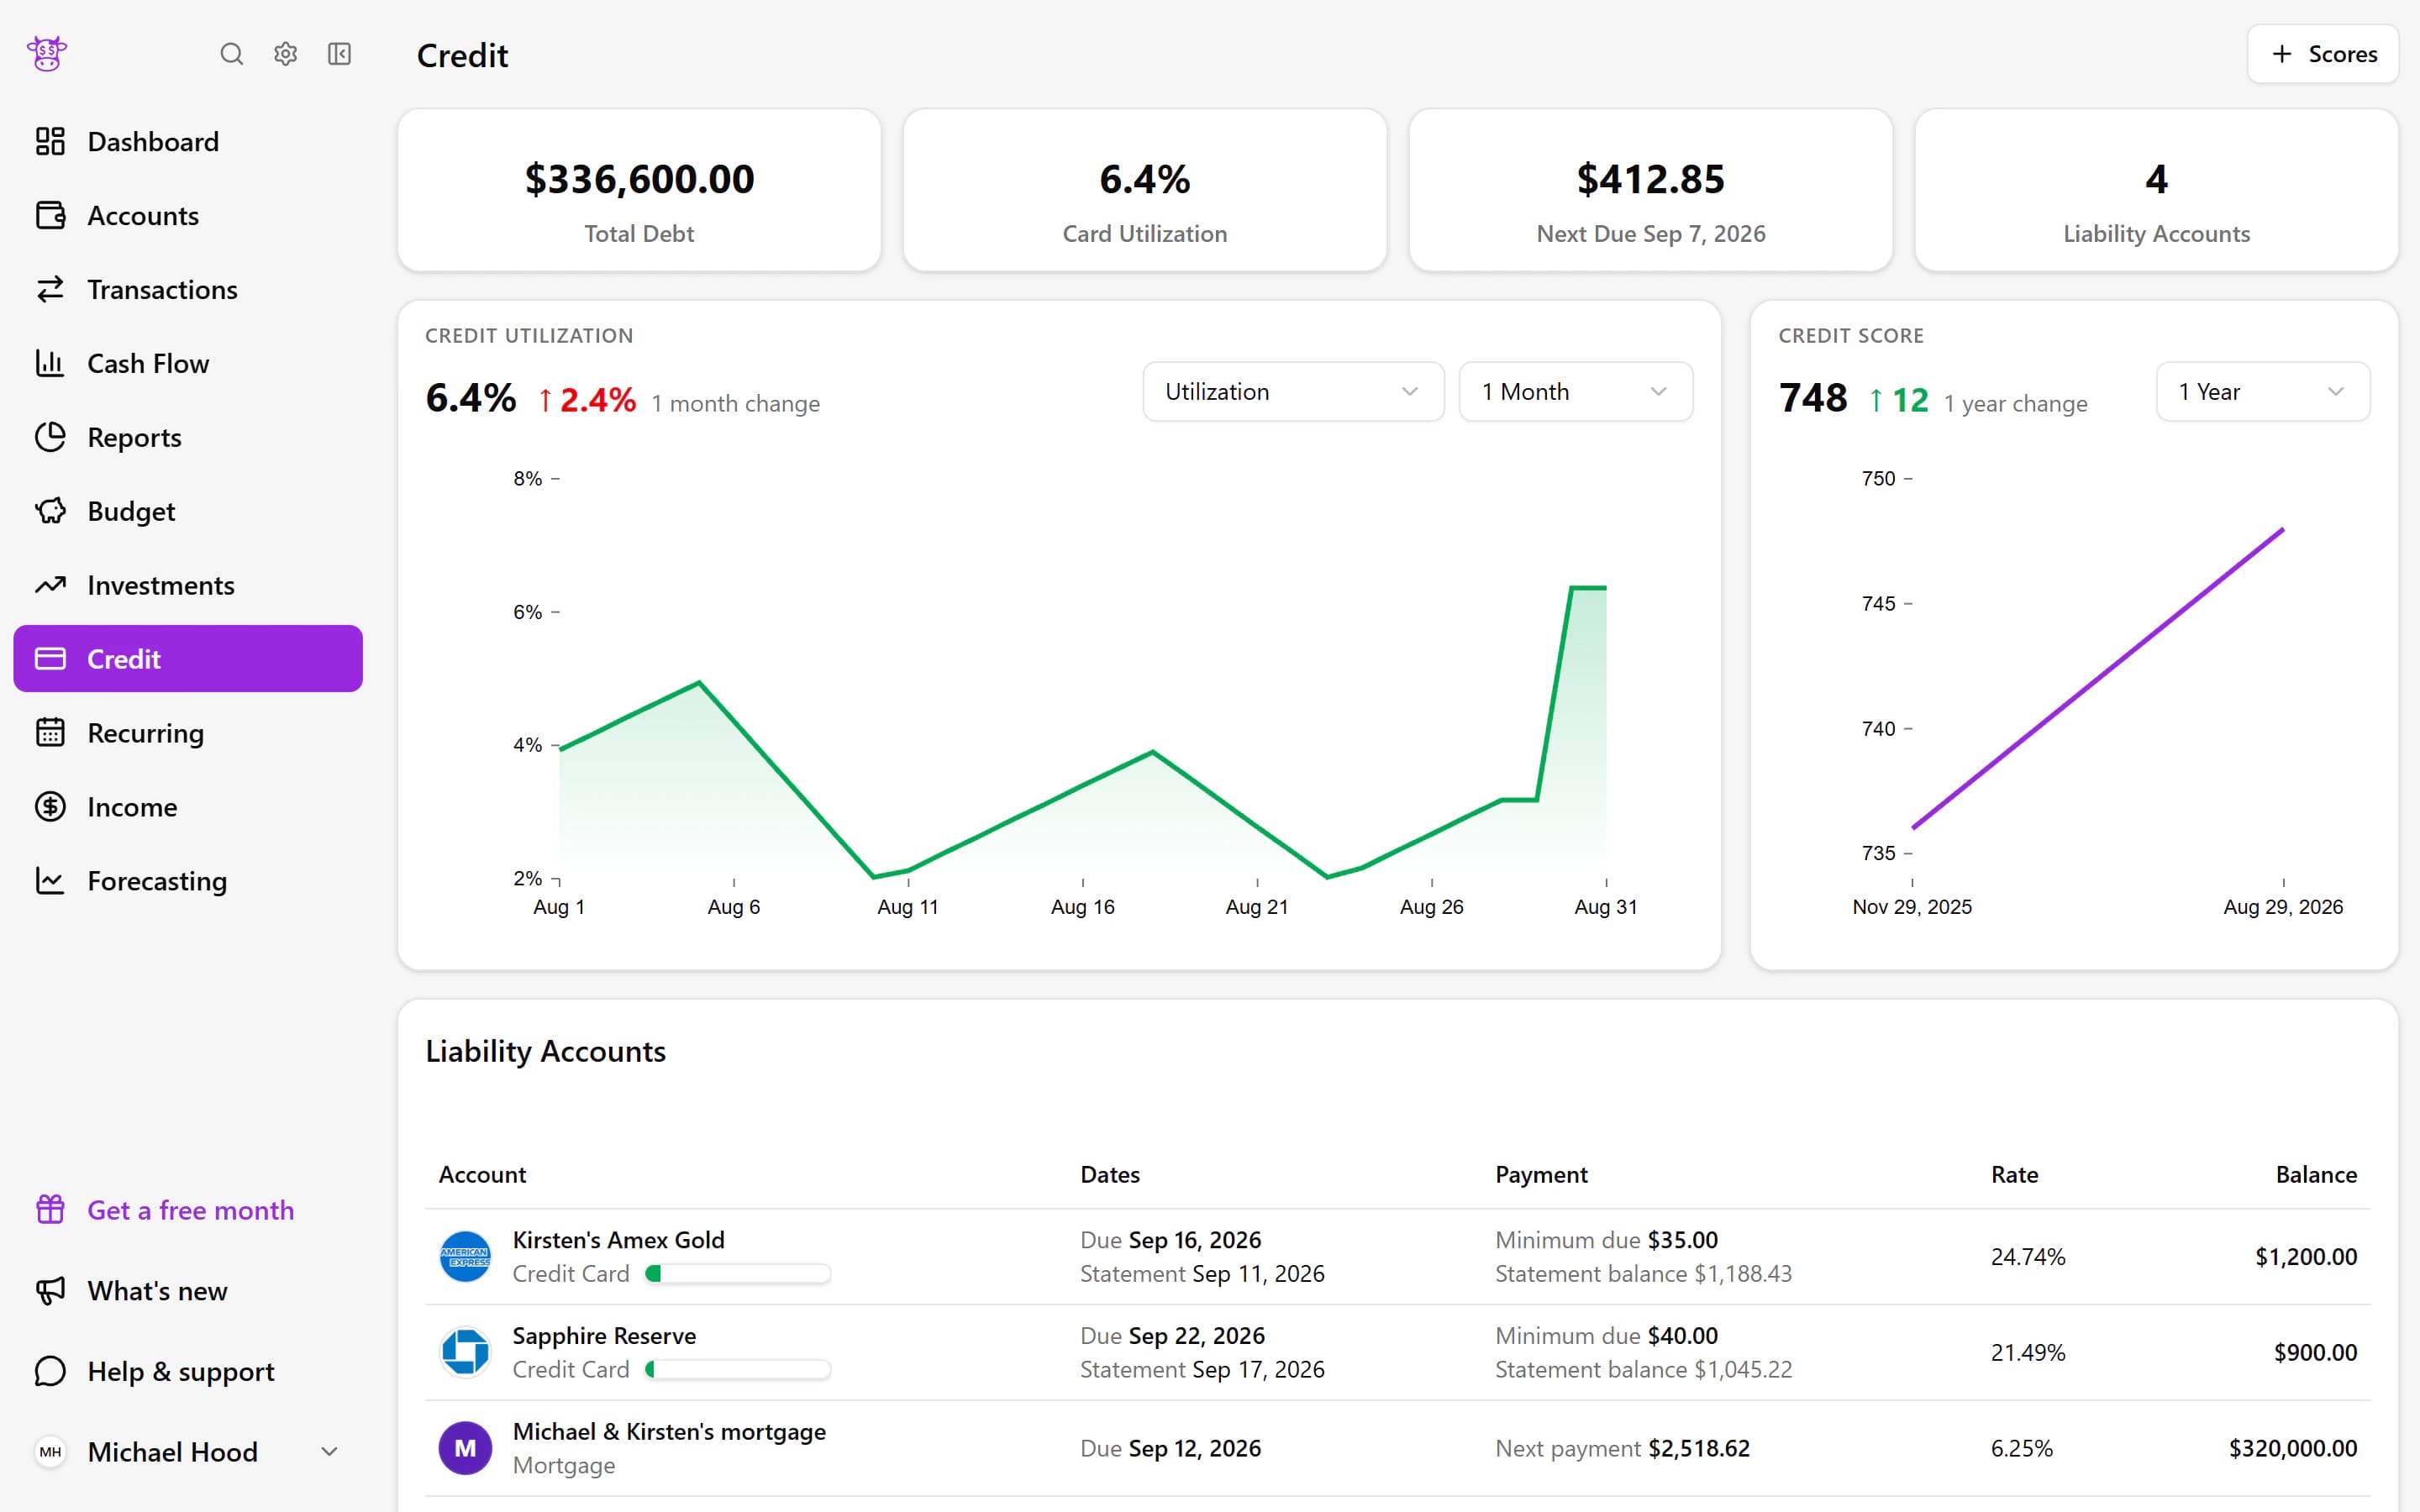Click the 748 credit score value
Screen dimensions: 2420x1512
point(1813,398)
